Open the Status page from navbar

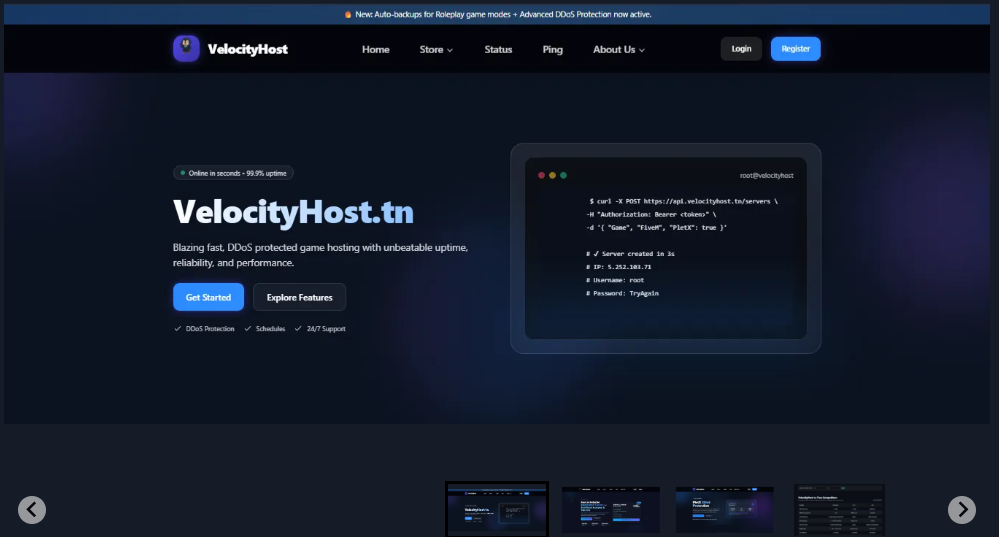point(498,49)
